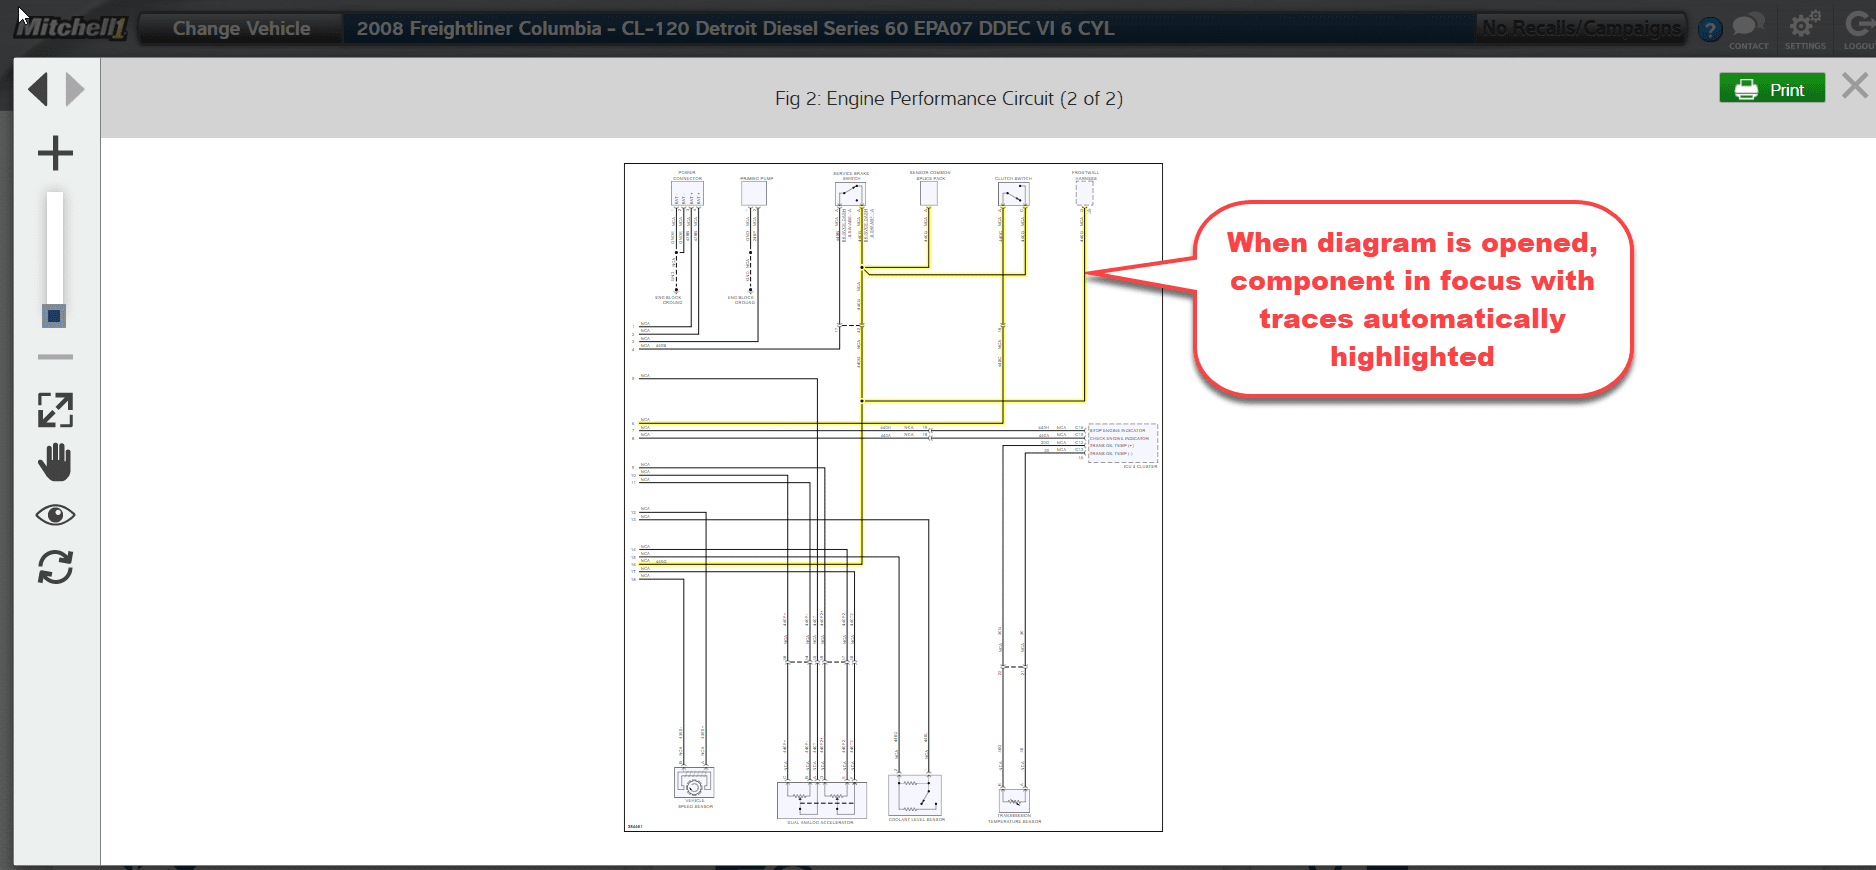Select the Coolant Level Sensor component
Viewport: 1876px width, 870px height.
[915, 795]
